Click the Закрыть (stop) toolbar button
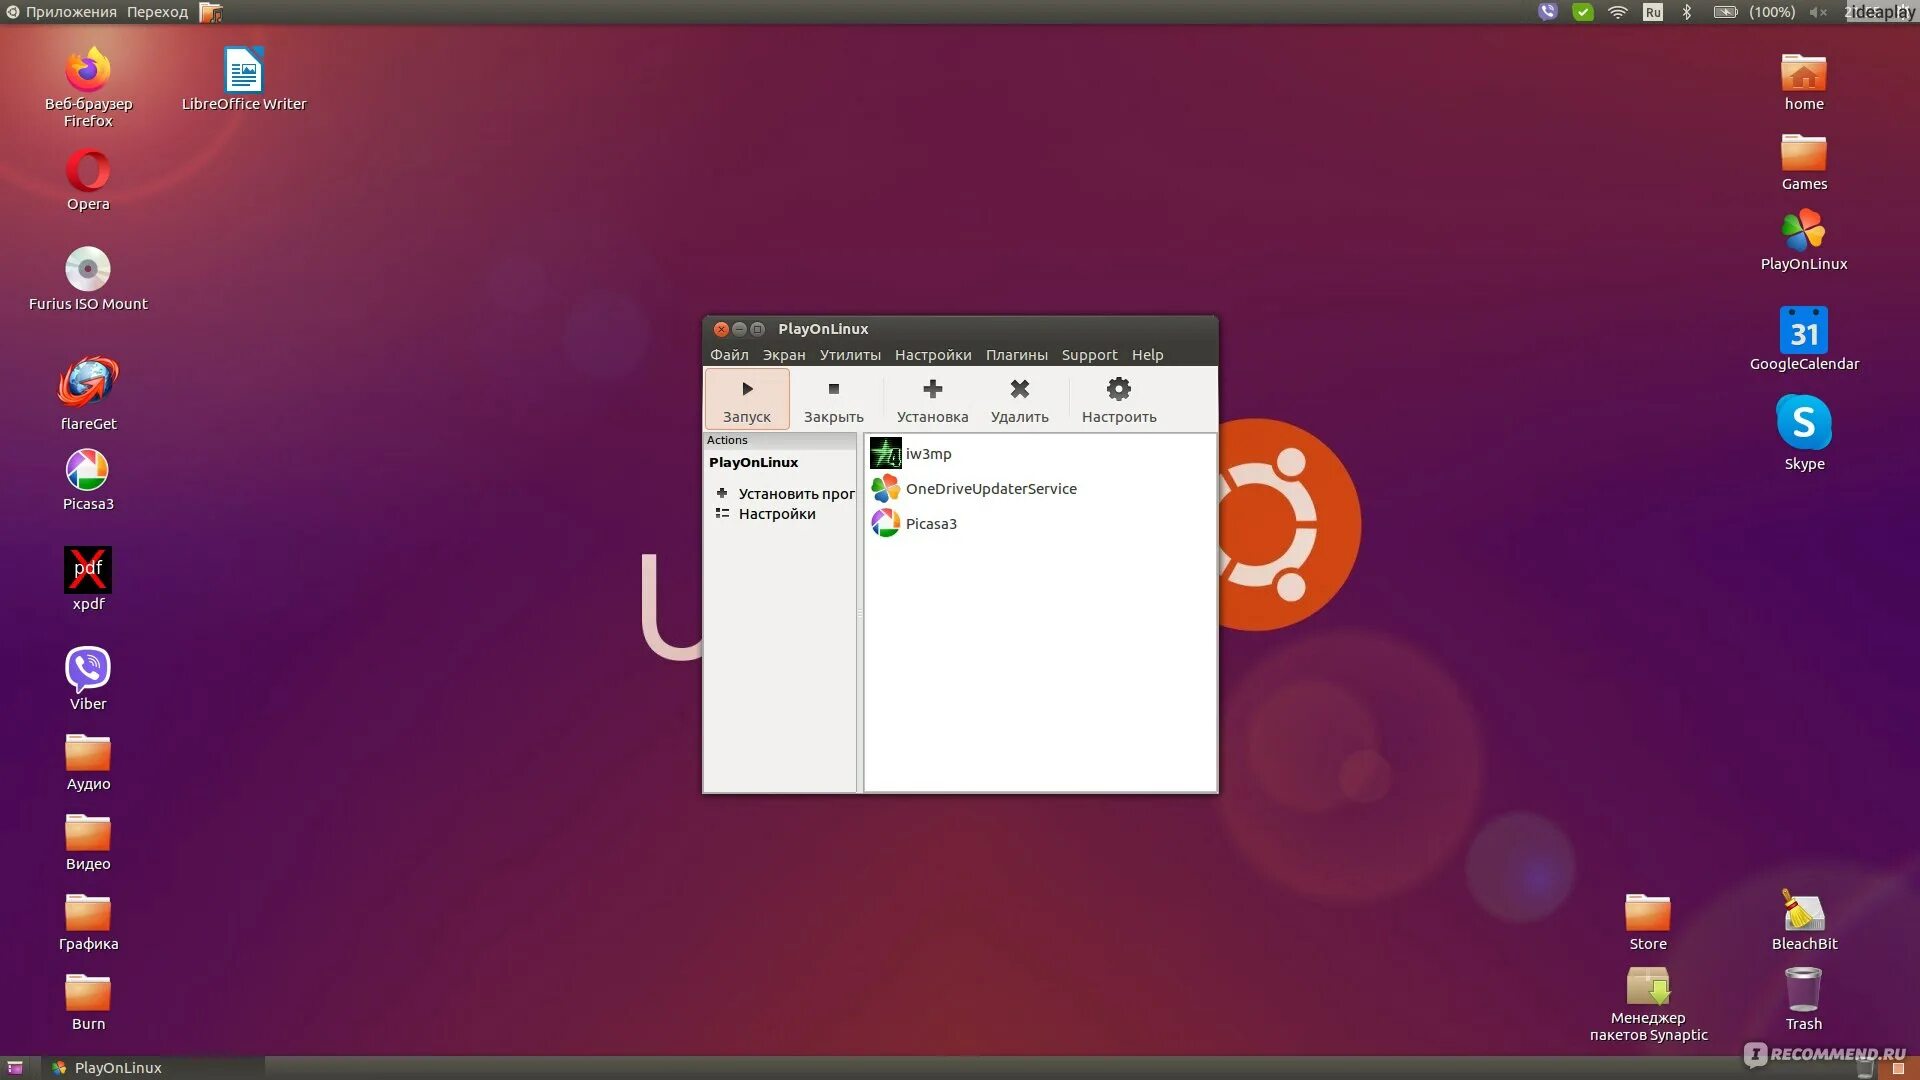1920x1080 pixels. [x=833, y=400]
